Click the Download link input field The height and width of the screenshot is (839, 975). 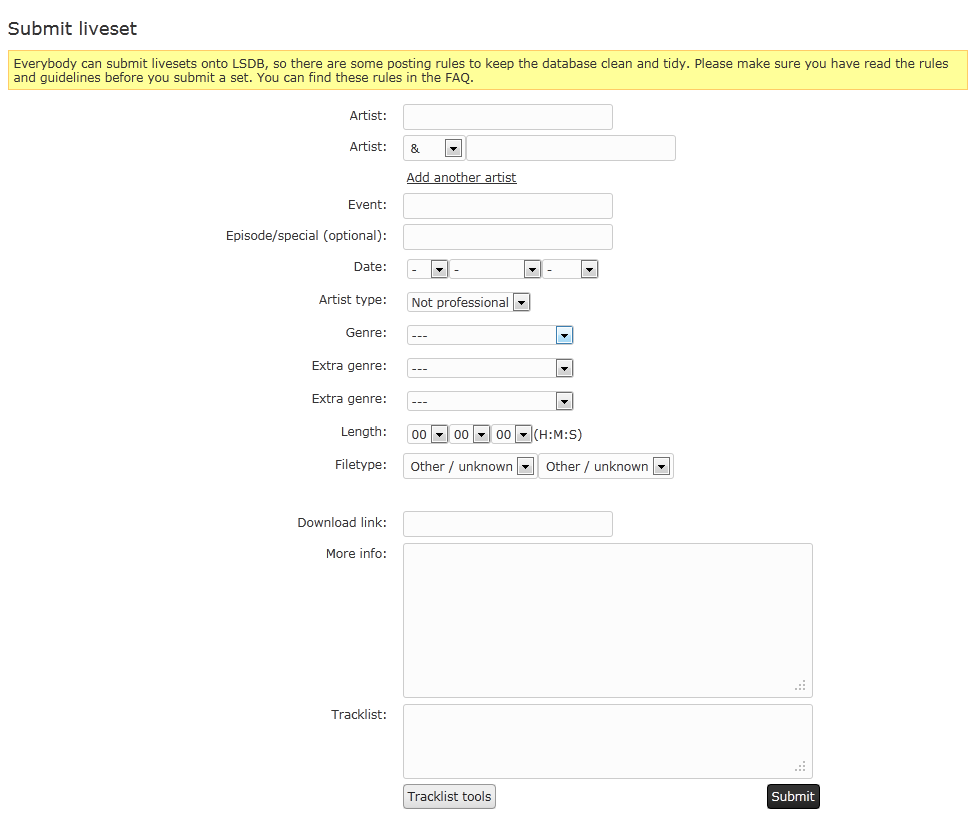[x=507, y=524]
